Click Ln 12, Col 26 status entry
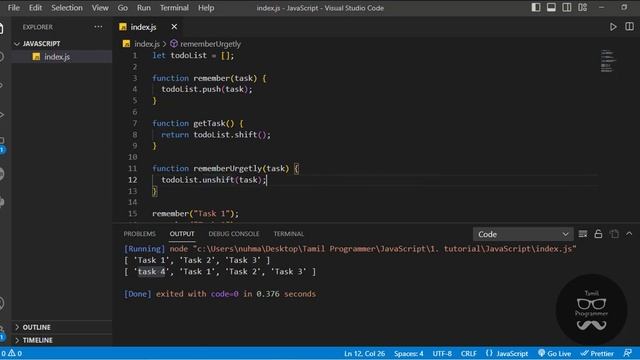The image size is (640, 360). (364, 353)
